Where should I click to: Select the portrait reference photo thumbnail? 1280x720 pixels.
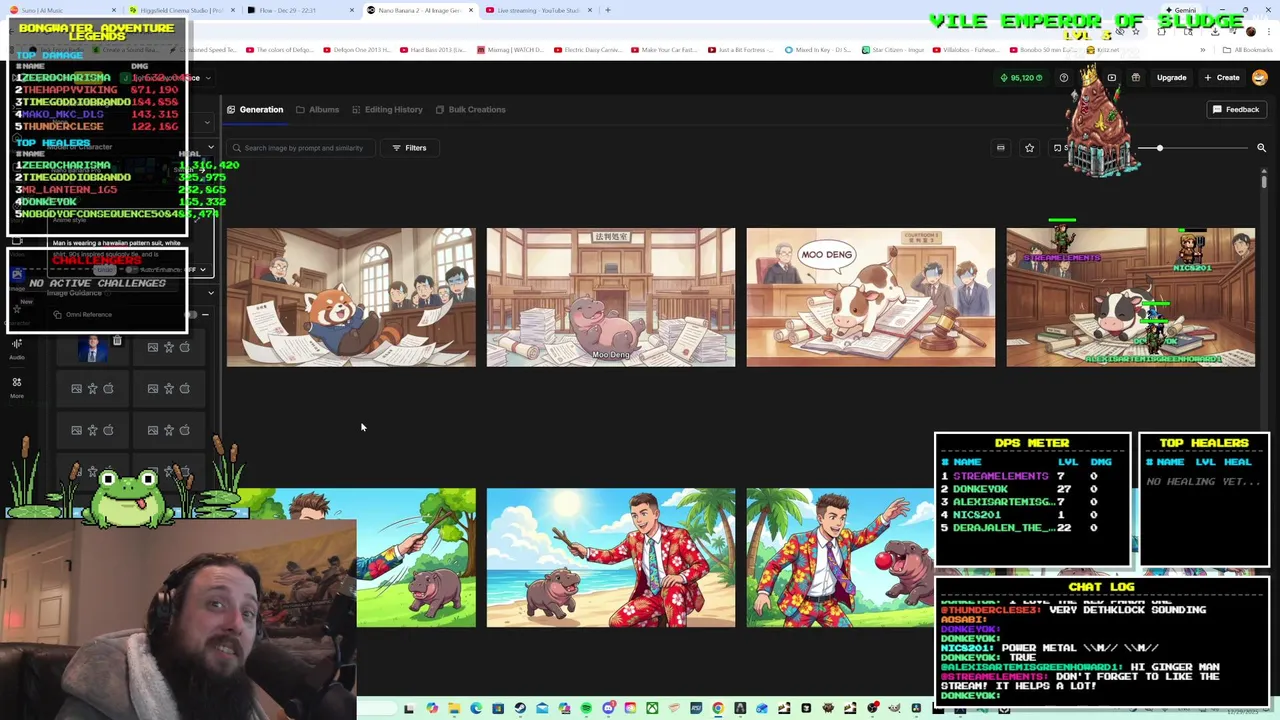pos(93,349)
